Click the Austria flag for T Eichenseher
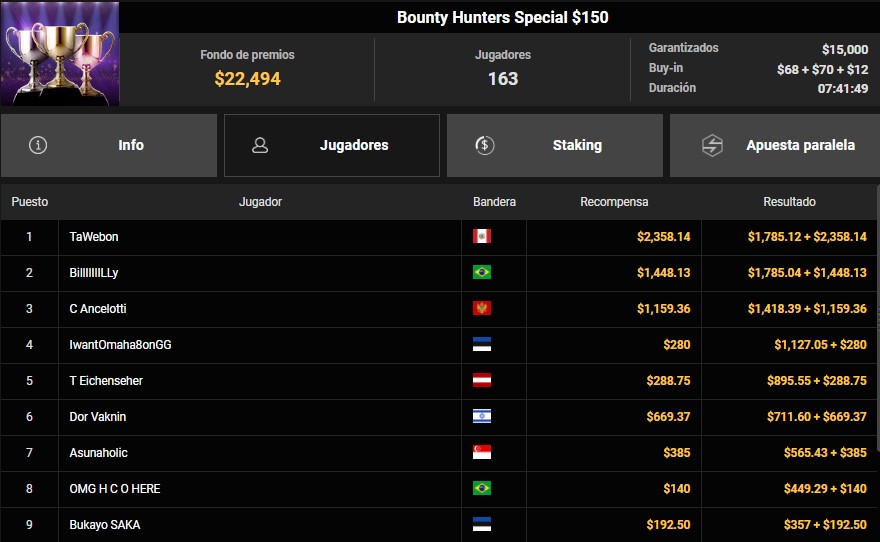 (x=482, y=380)
